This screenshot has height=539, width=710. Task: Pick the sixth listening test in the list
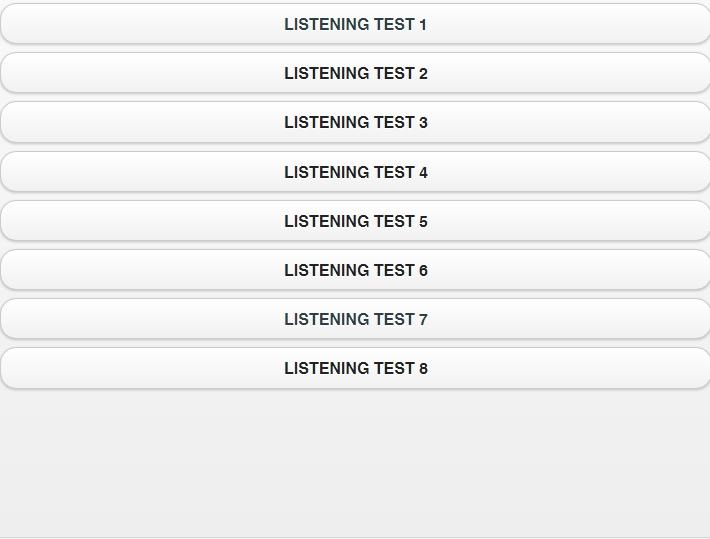pos(355,270)
